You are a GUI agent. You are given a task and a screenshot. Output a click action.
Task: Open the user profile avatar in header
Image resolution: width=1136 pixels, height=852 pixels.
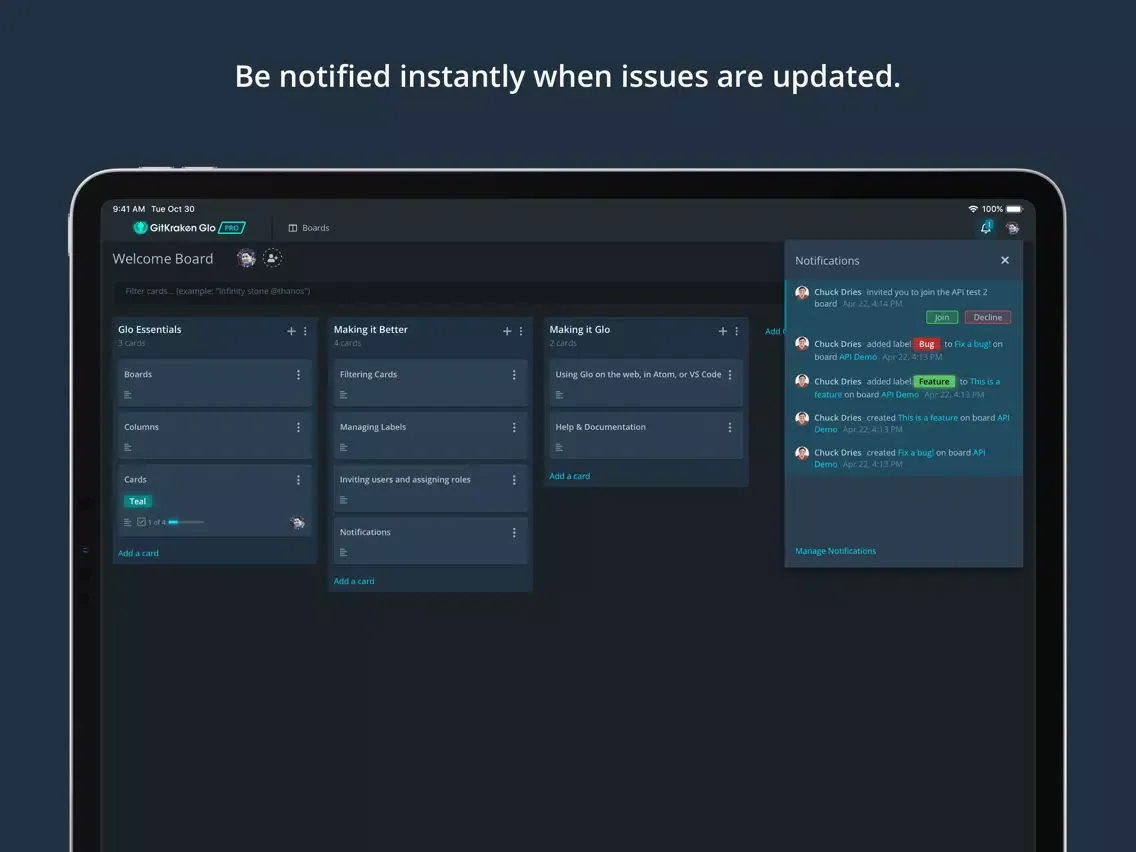click(x=1012, y=228)
